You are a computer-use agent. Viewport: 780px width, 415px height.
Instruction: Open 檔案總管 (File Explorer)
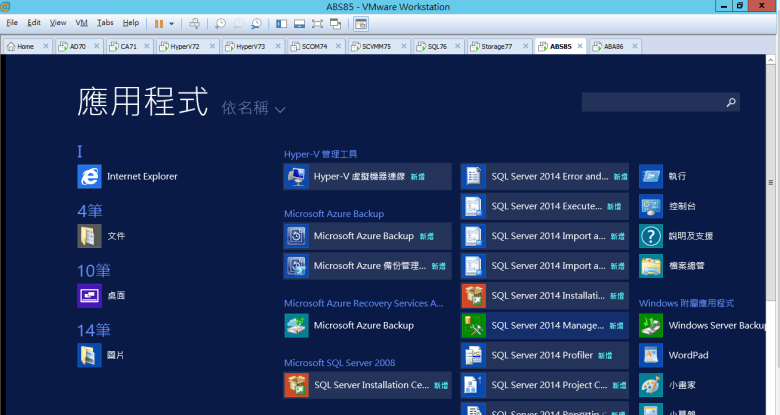pos(686,266)
